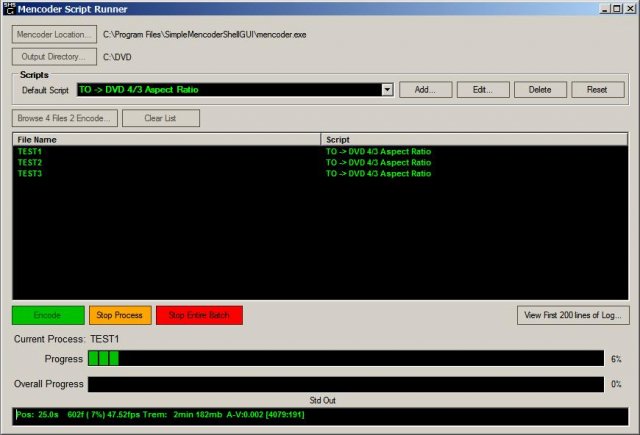Click the File Name column header

(x=167, y=140)
